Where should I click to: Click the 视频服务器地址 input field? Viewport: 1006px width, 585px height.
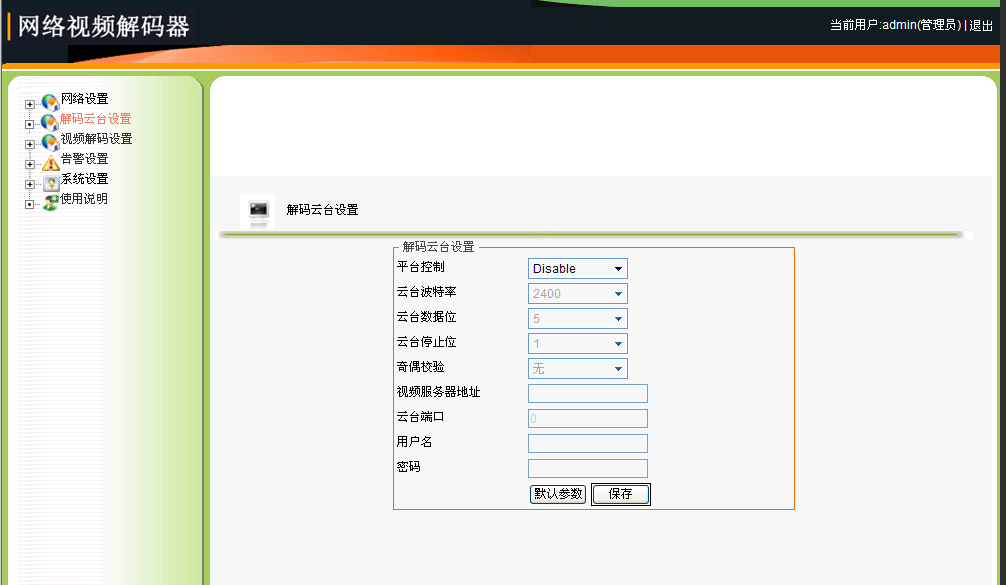[x=587, y=394]
